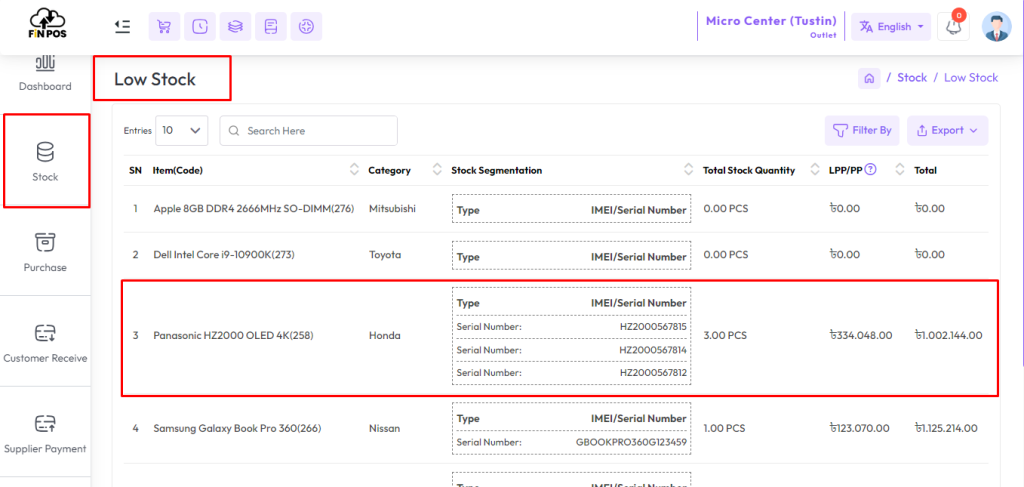
Task: Focus the Search Here field
Action: click(x=308, y=131)
